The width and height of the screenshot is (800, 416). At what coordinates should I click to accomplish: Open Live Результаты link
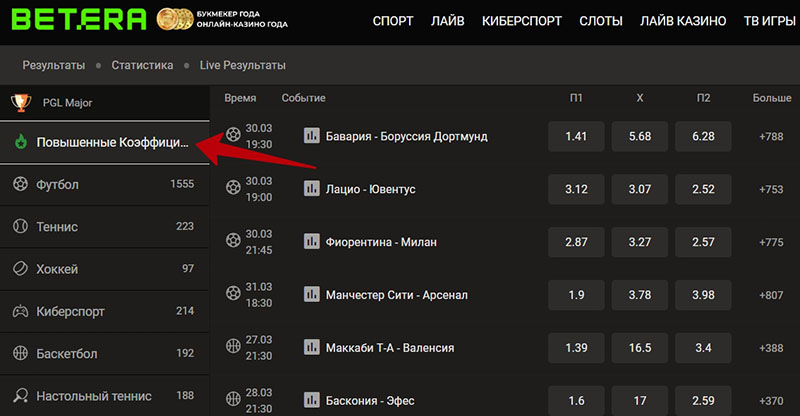coord(243,65)
